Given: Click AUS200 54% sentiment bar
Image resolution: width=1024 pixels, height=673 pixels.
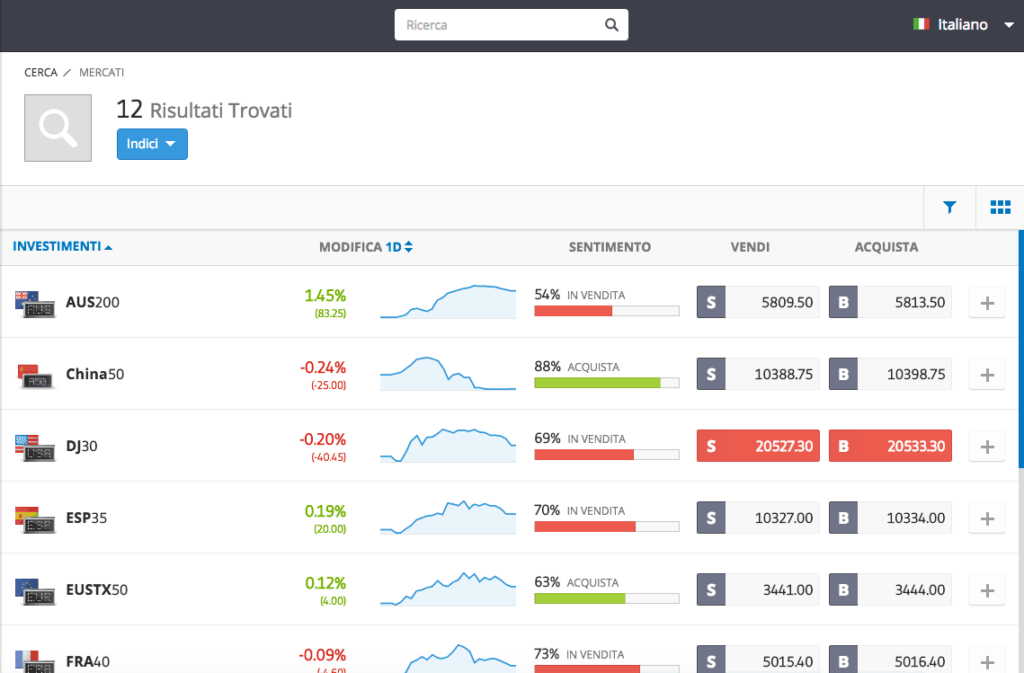Looking at the screenshot, I should pos(607,311).
